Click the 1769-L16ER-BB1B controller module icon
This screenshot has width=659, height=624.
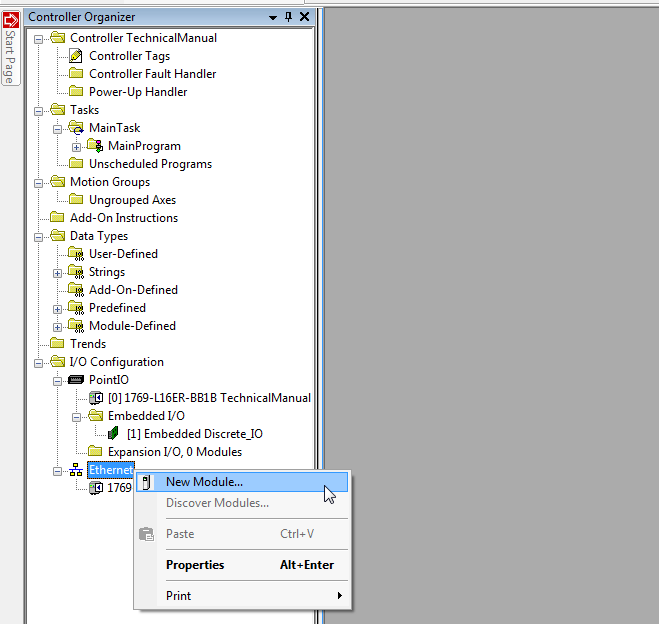tap(96, 398)
